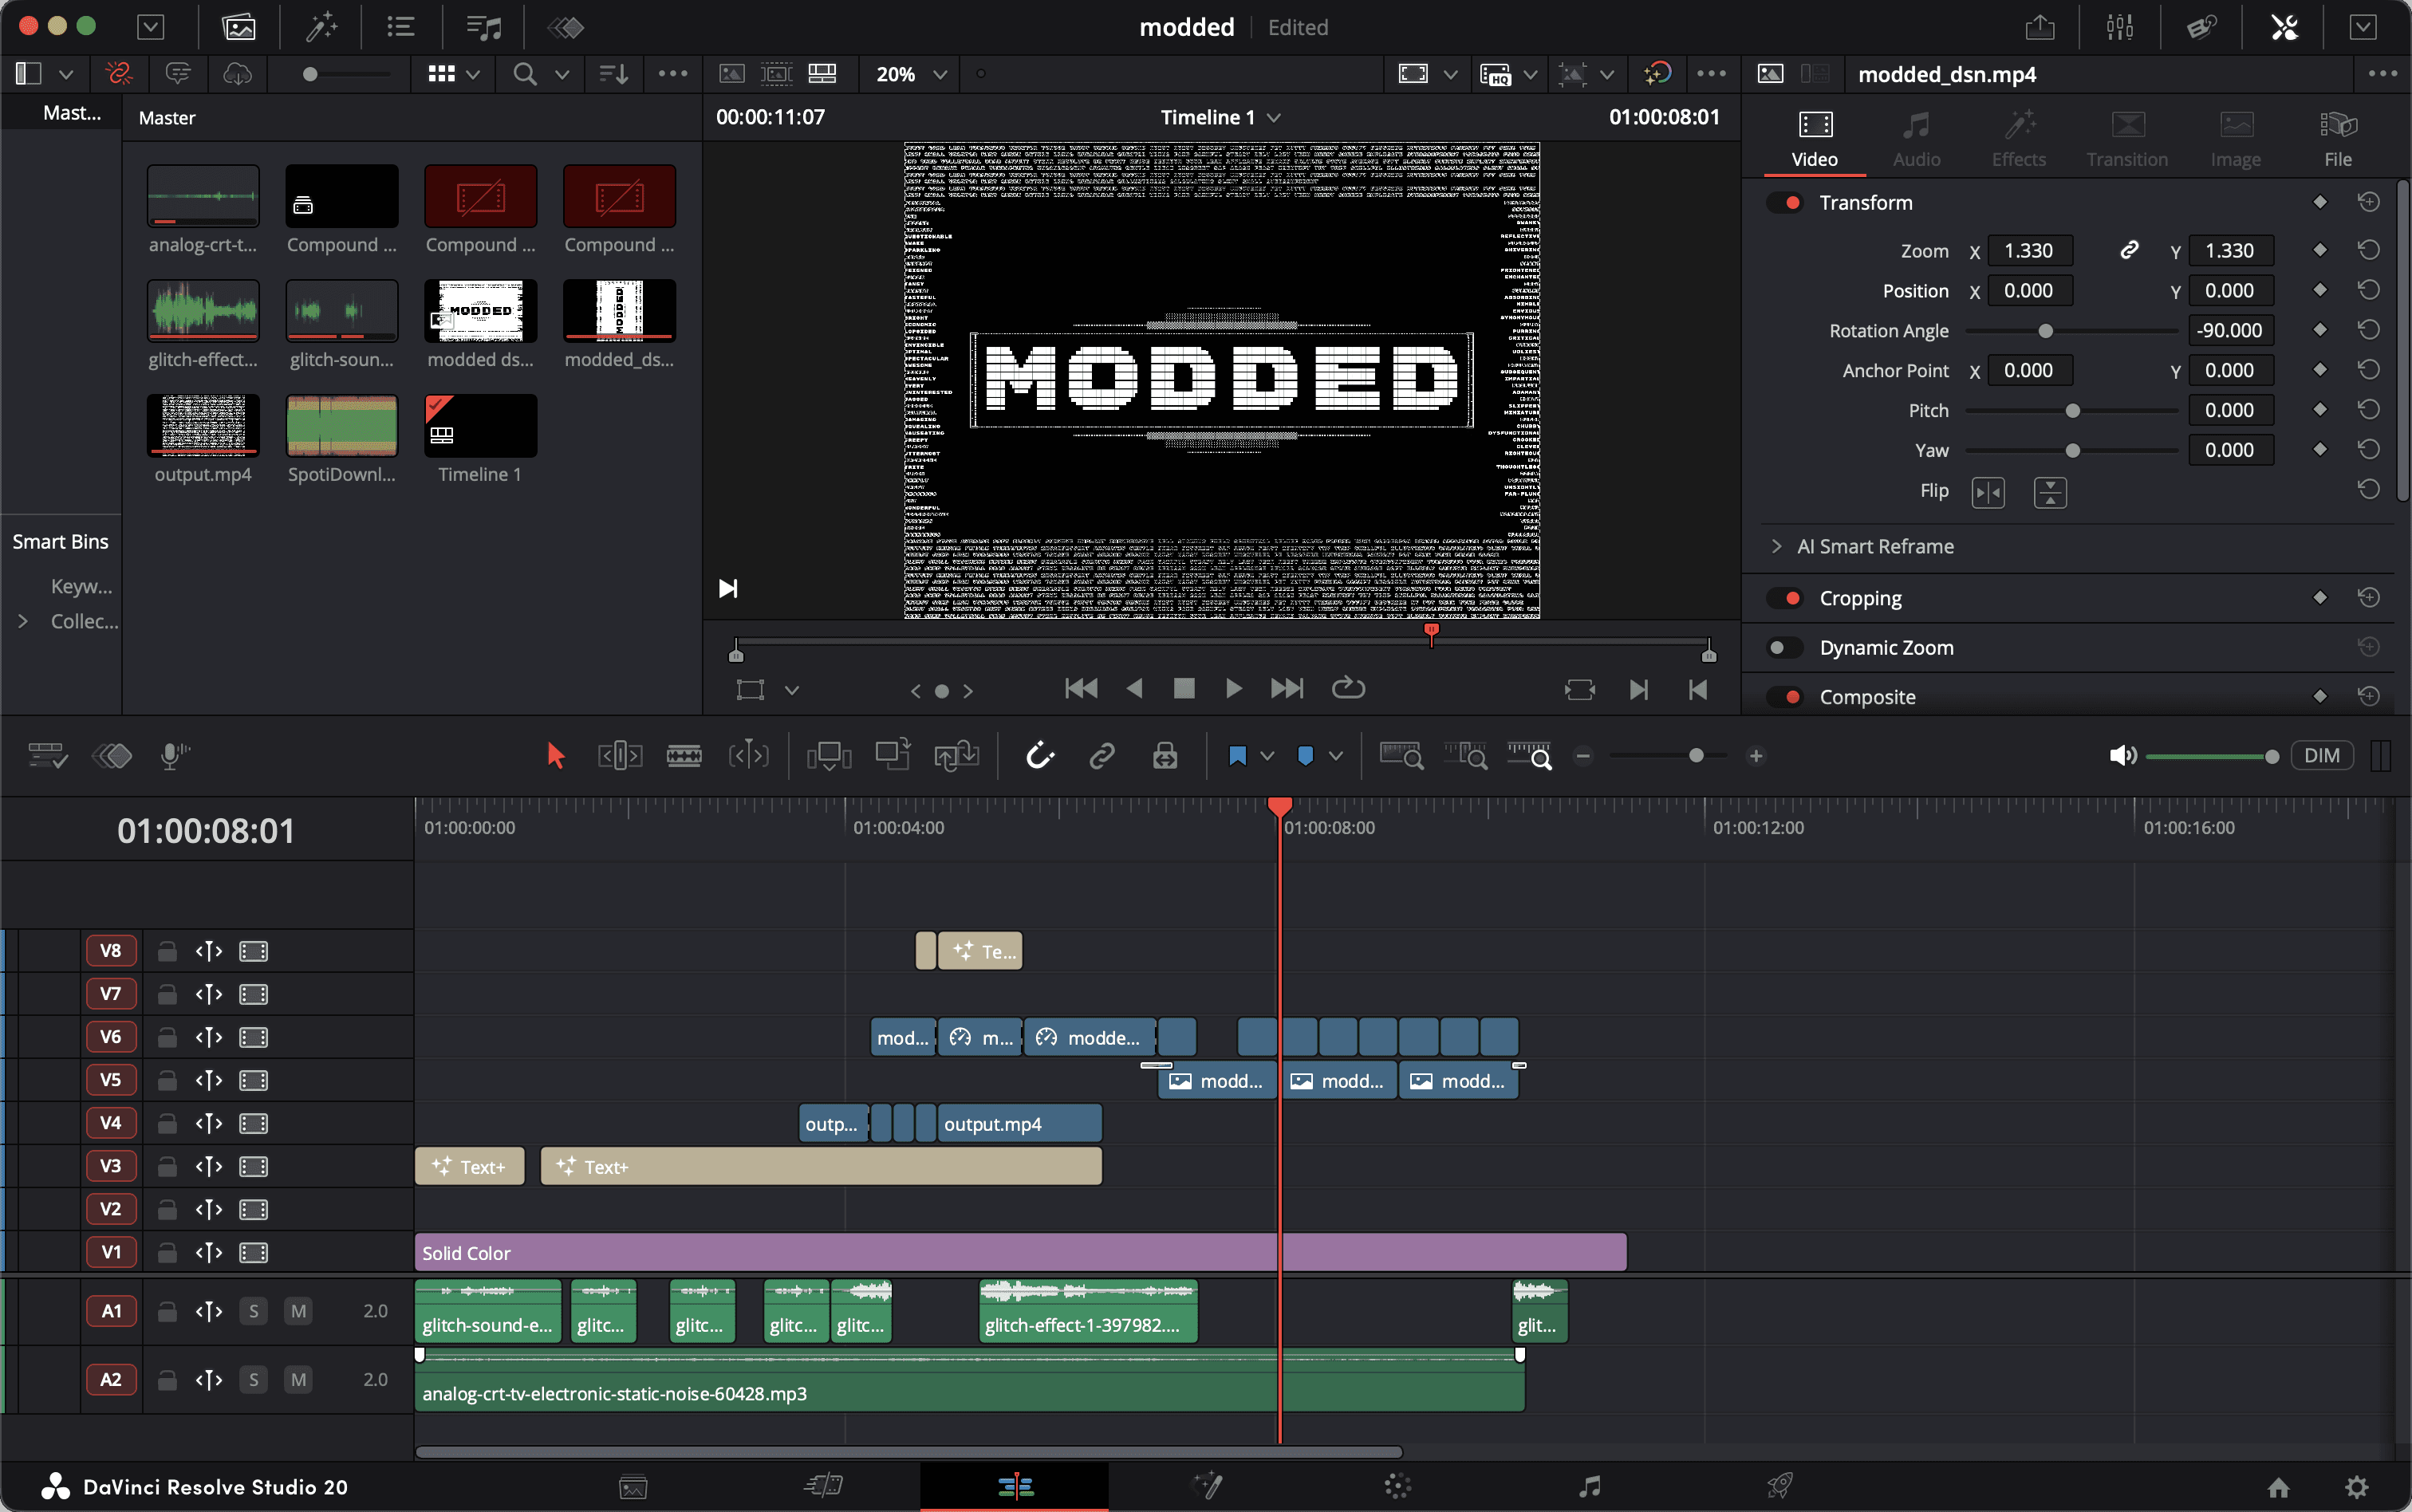The image size is (2412, 1512).
Task: Reset the Rotation Angle value
Action: [2368, 330]
